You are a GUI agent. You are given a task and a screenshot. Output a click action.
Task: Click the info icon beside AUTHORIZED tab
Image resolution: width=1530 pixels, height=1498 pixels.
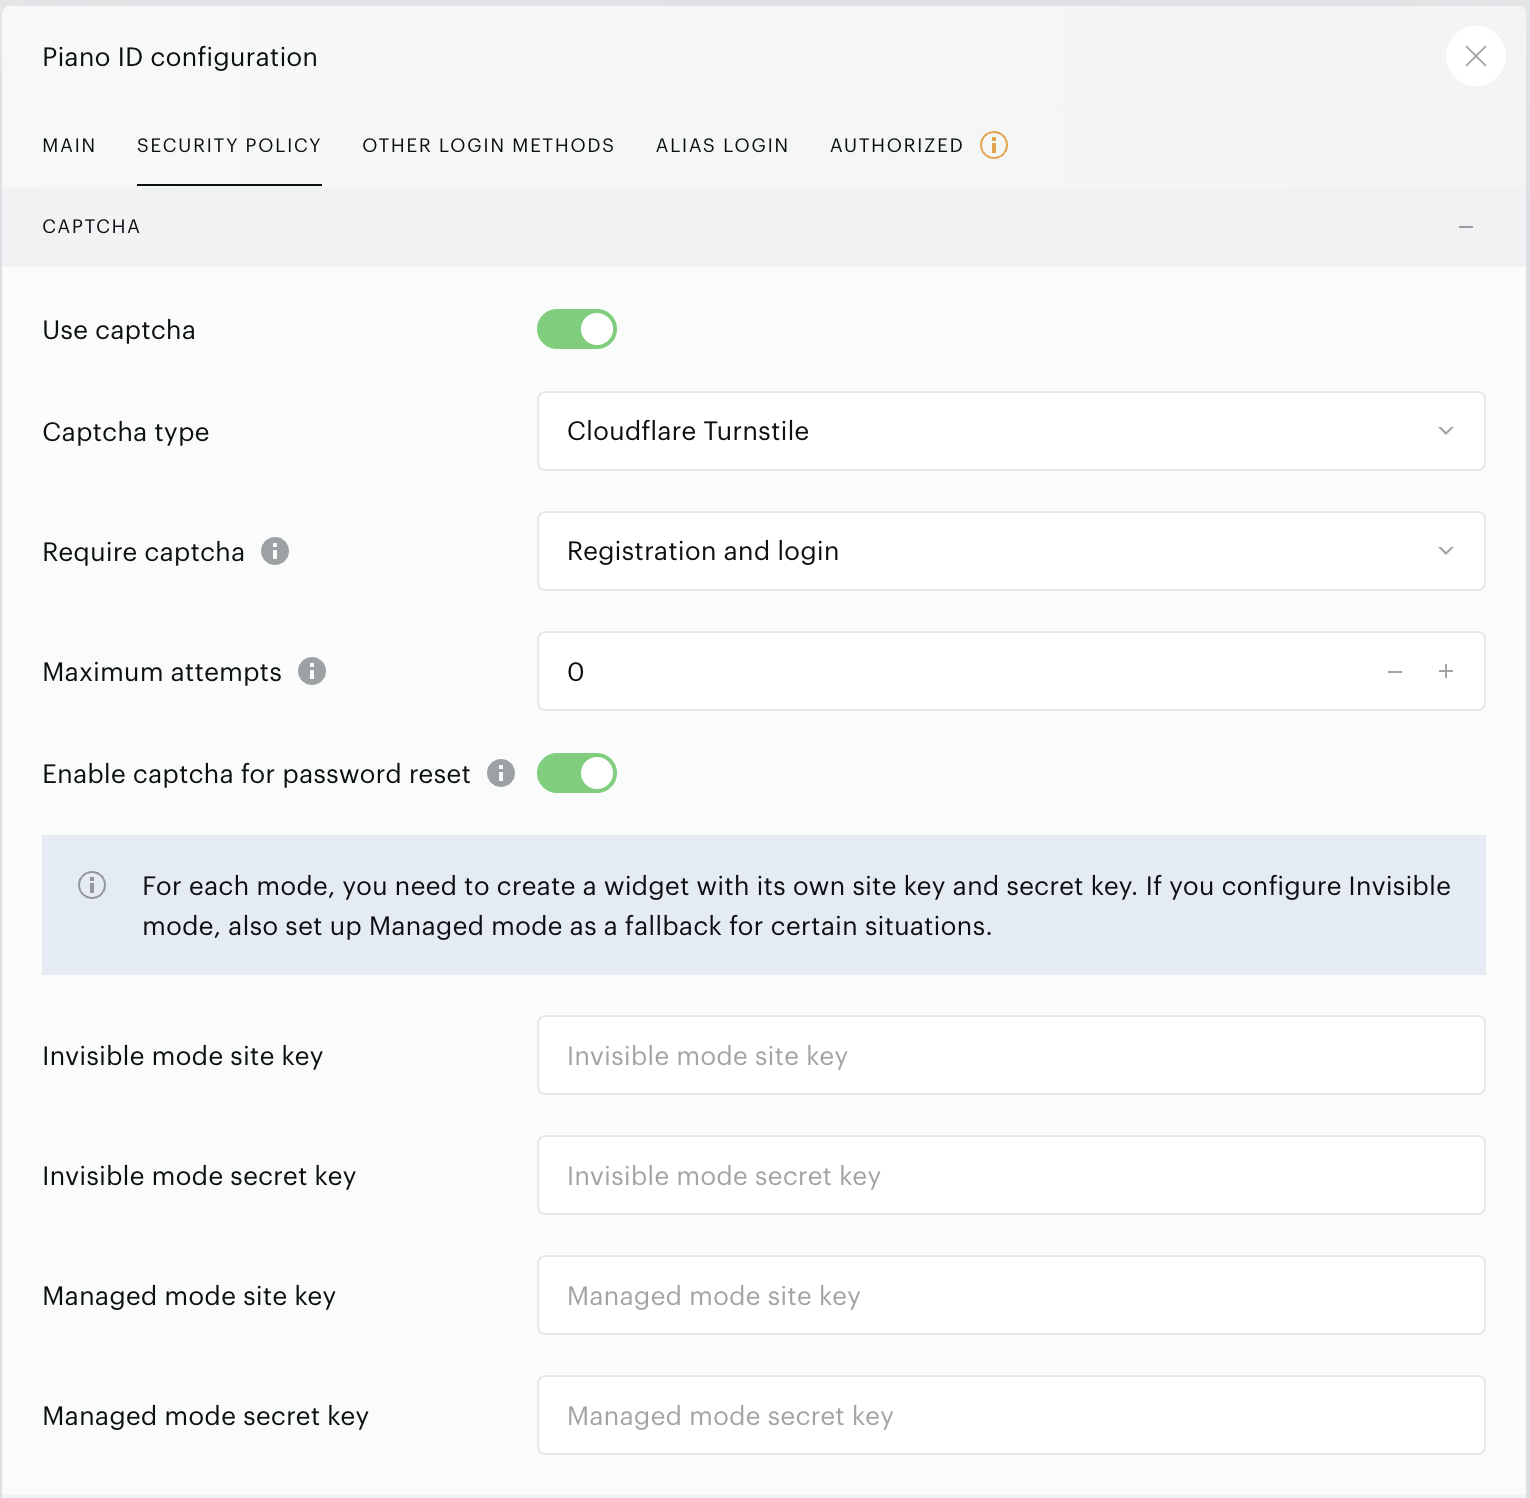[994, 145]
